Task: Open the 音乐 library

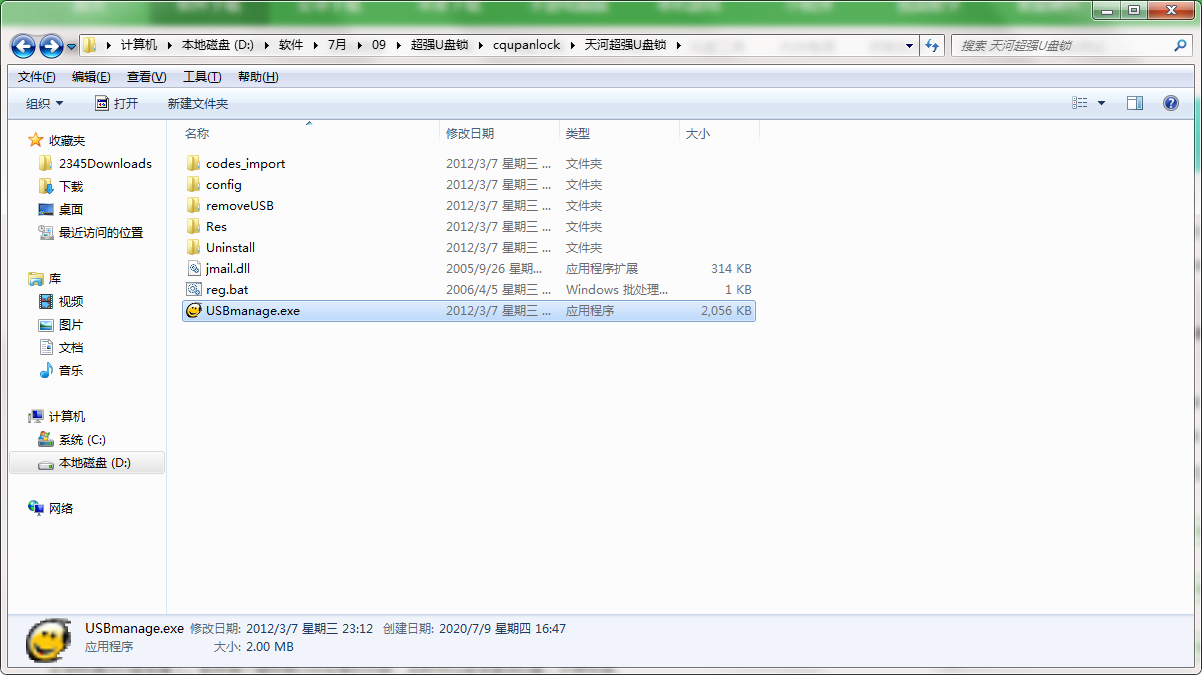Action: [x=71, y=370]
